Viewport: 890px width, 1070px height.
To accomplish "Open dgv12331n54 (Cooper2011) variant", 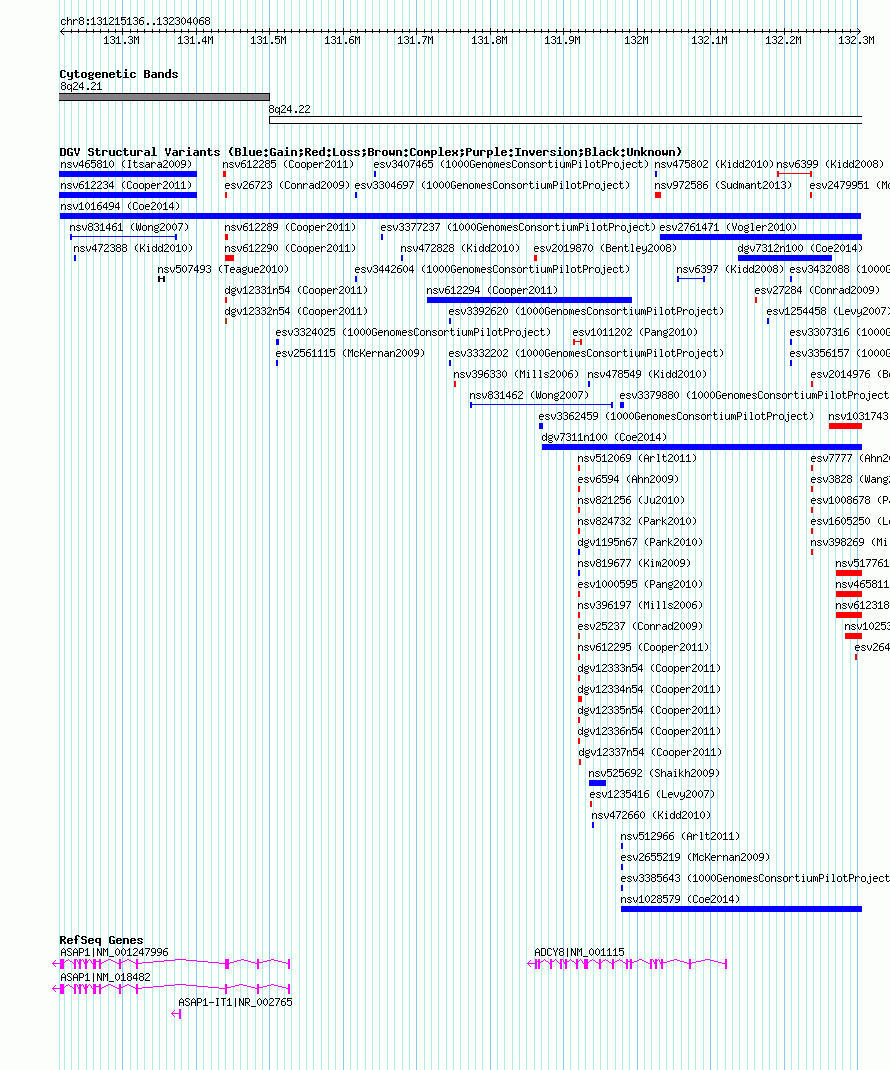I will [x=296, y=291].
